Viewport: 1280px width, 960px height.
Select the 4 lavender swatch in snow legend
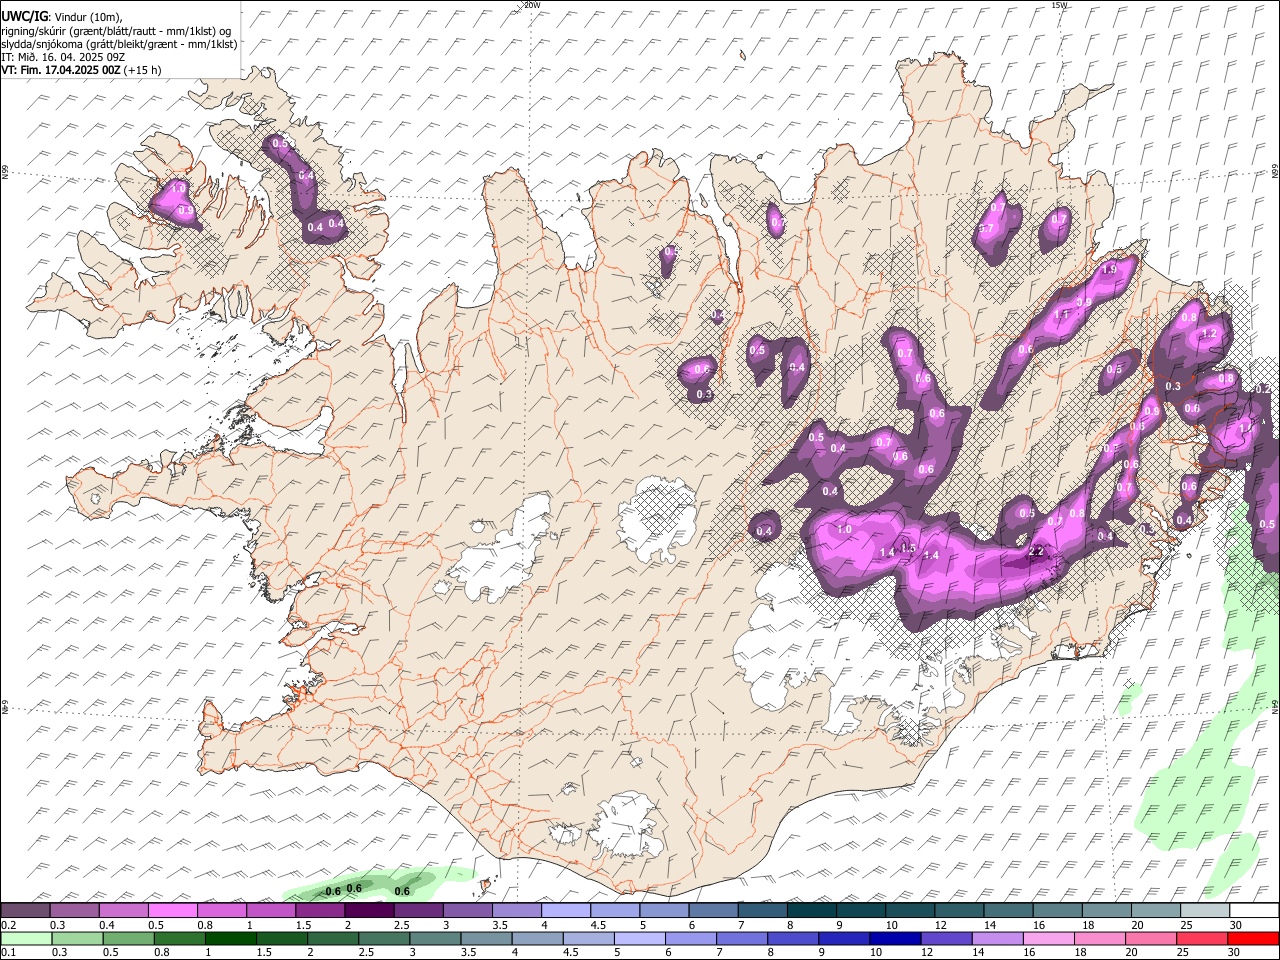click(566, 910)
